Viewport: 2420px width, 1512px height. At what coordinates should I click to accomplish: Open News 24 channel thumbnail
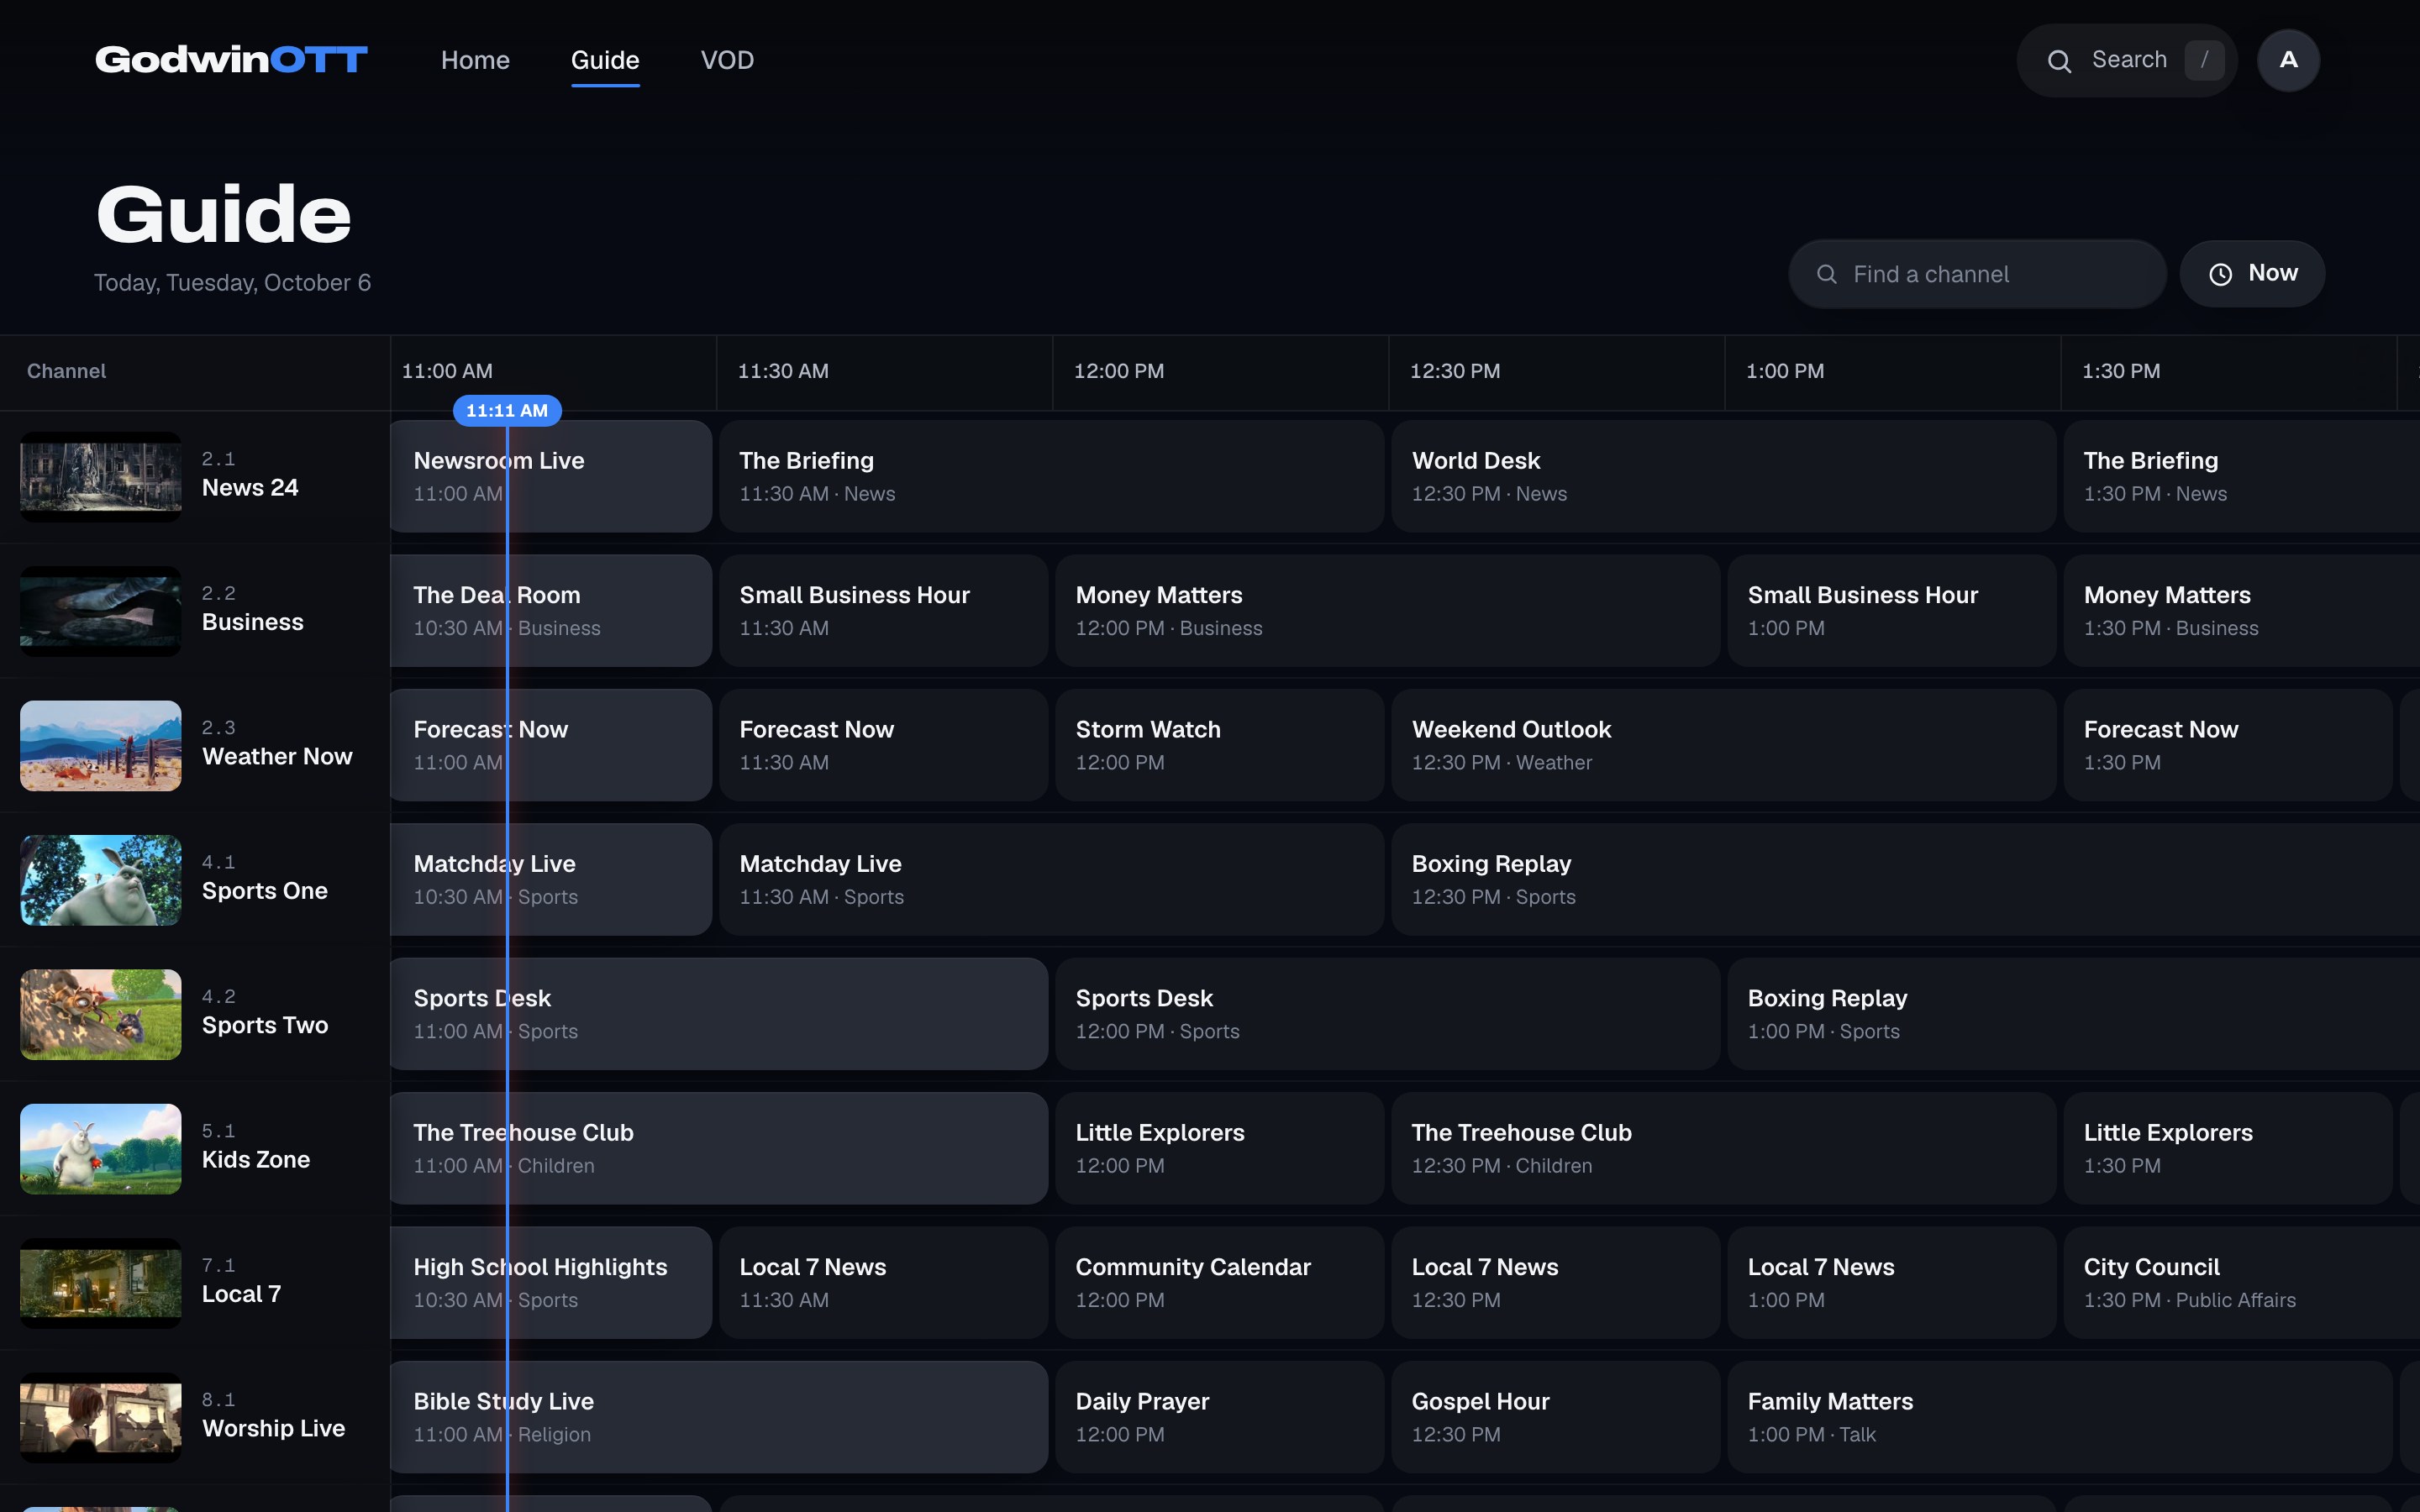(101, 477)
